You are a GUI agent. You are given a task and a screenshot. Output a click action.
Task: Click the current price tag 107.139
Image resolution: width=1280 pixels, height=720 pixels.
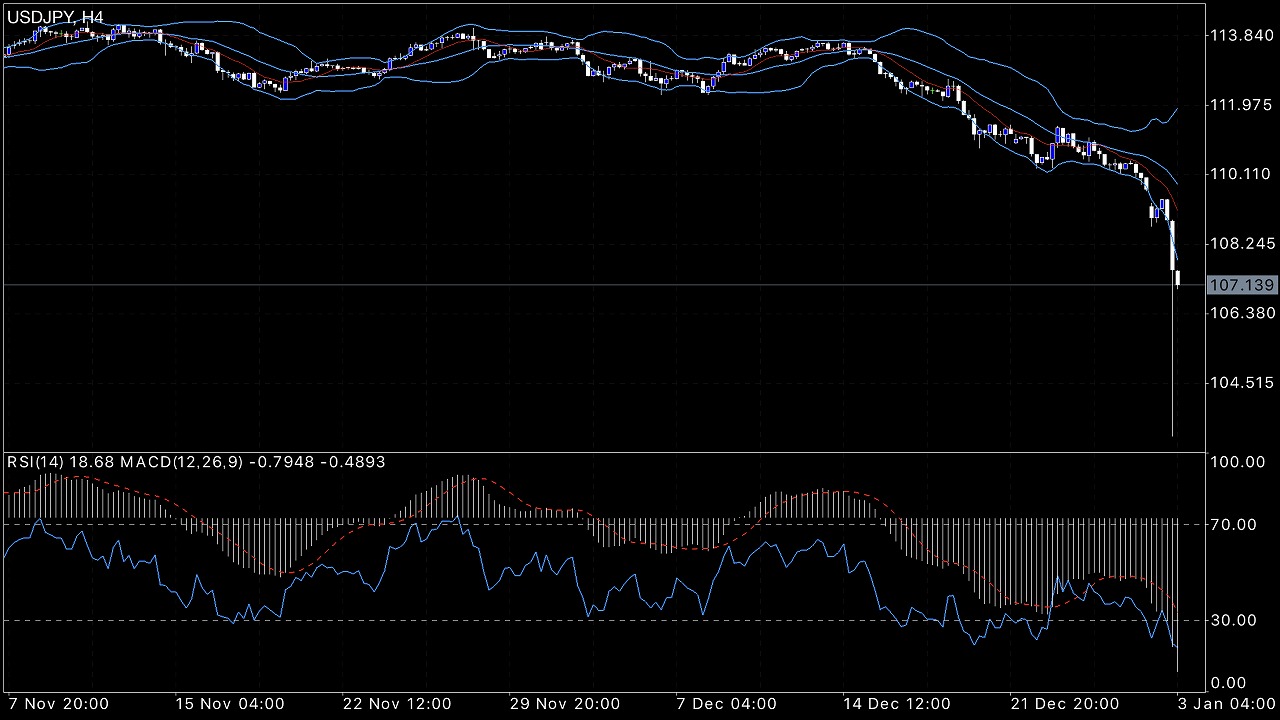pyautogui.click(x=1241, y=286)
